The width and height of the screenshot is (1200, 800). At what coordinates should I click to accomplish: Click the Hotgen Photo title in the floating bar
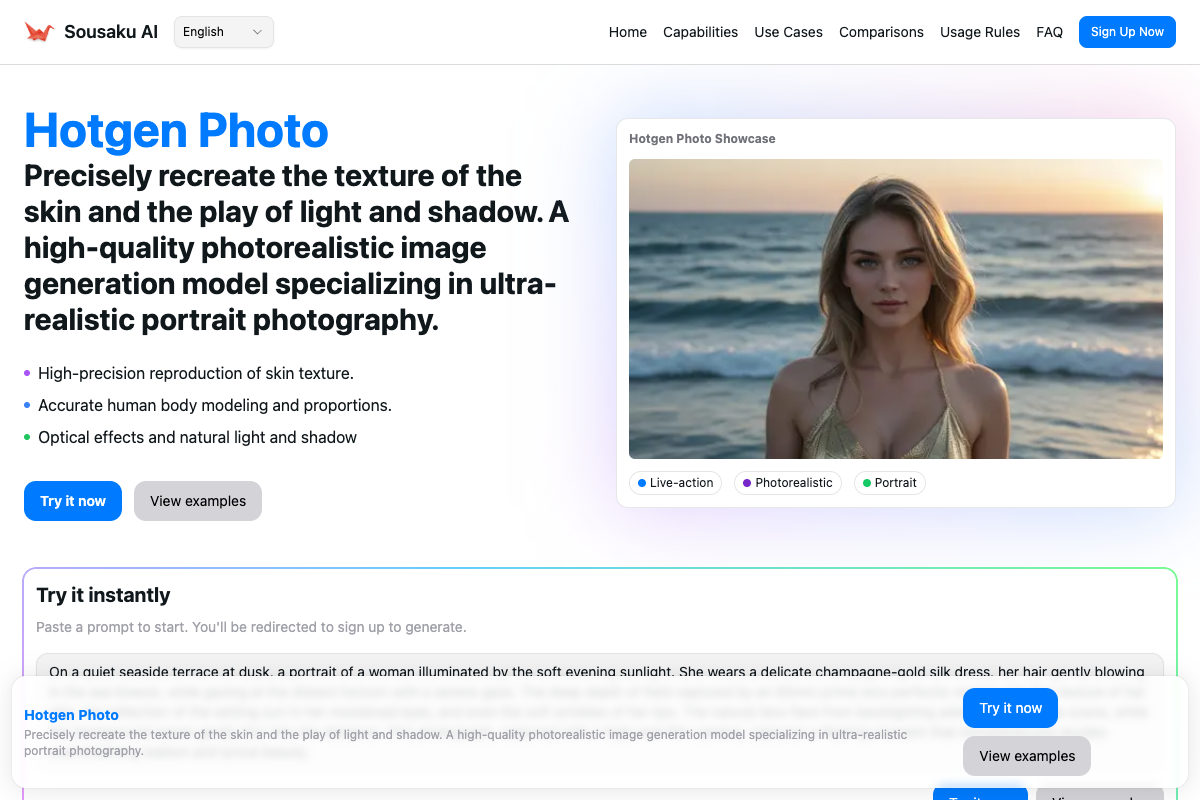pos(71,715)
